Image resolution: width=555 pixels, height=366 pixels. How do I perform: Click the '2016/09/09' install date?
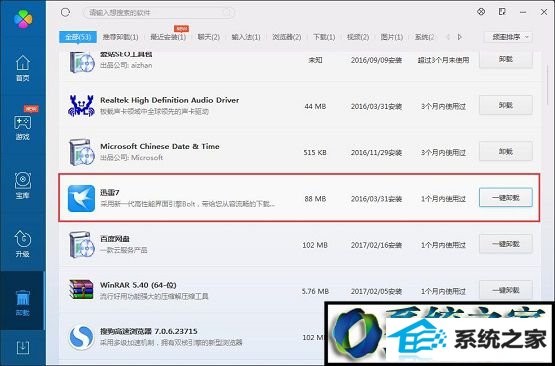376,60
